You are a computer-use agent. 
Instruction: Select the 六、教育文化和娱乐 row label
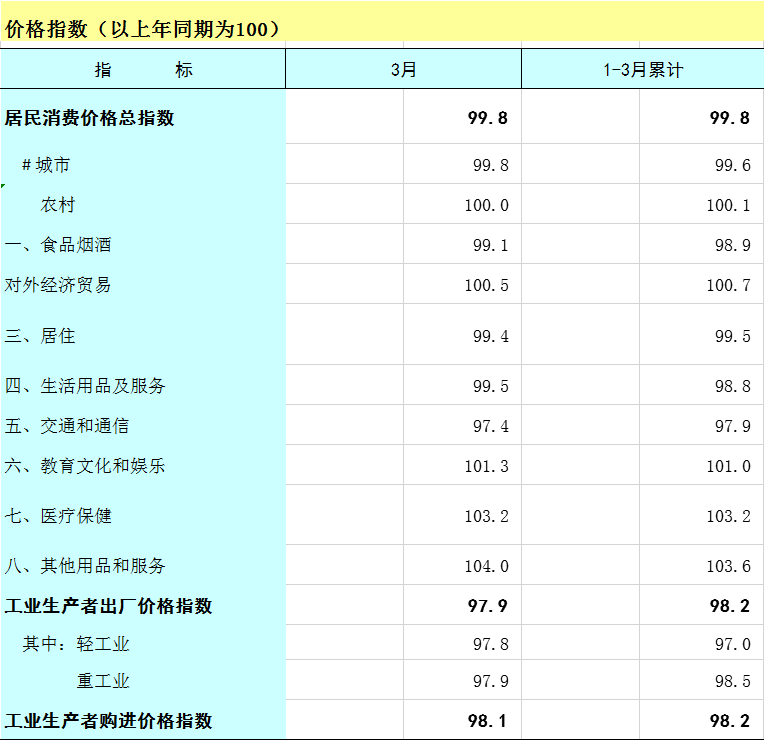[x=85, y=466]
